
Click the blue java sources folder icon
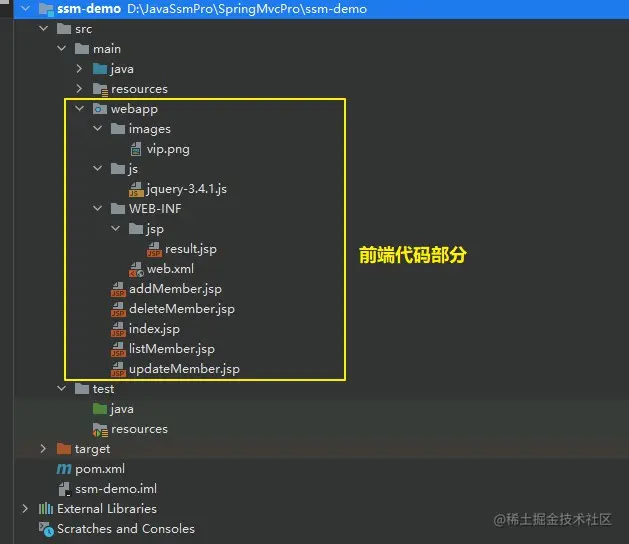100,69
